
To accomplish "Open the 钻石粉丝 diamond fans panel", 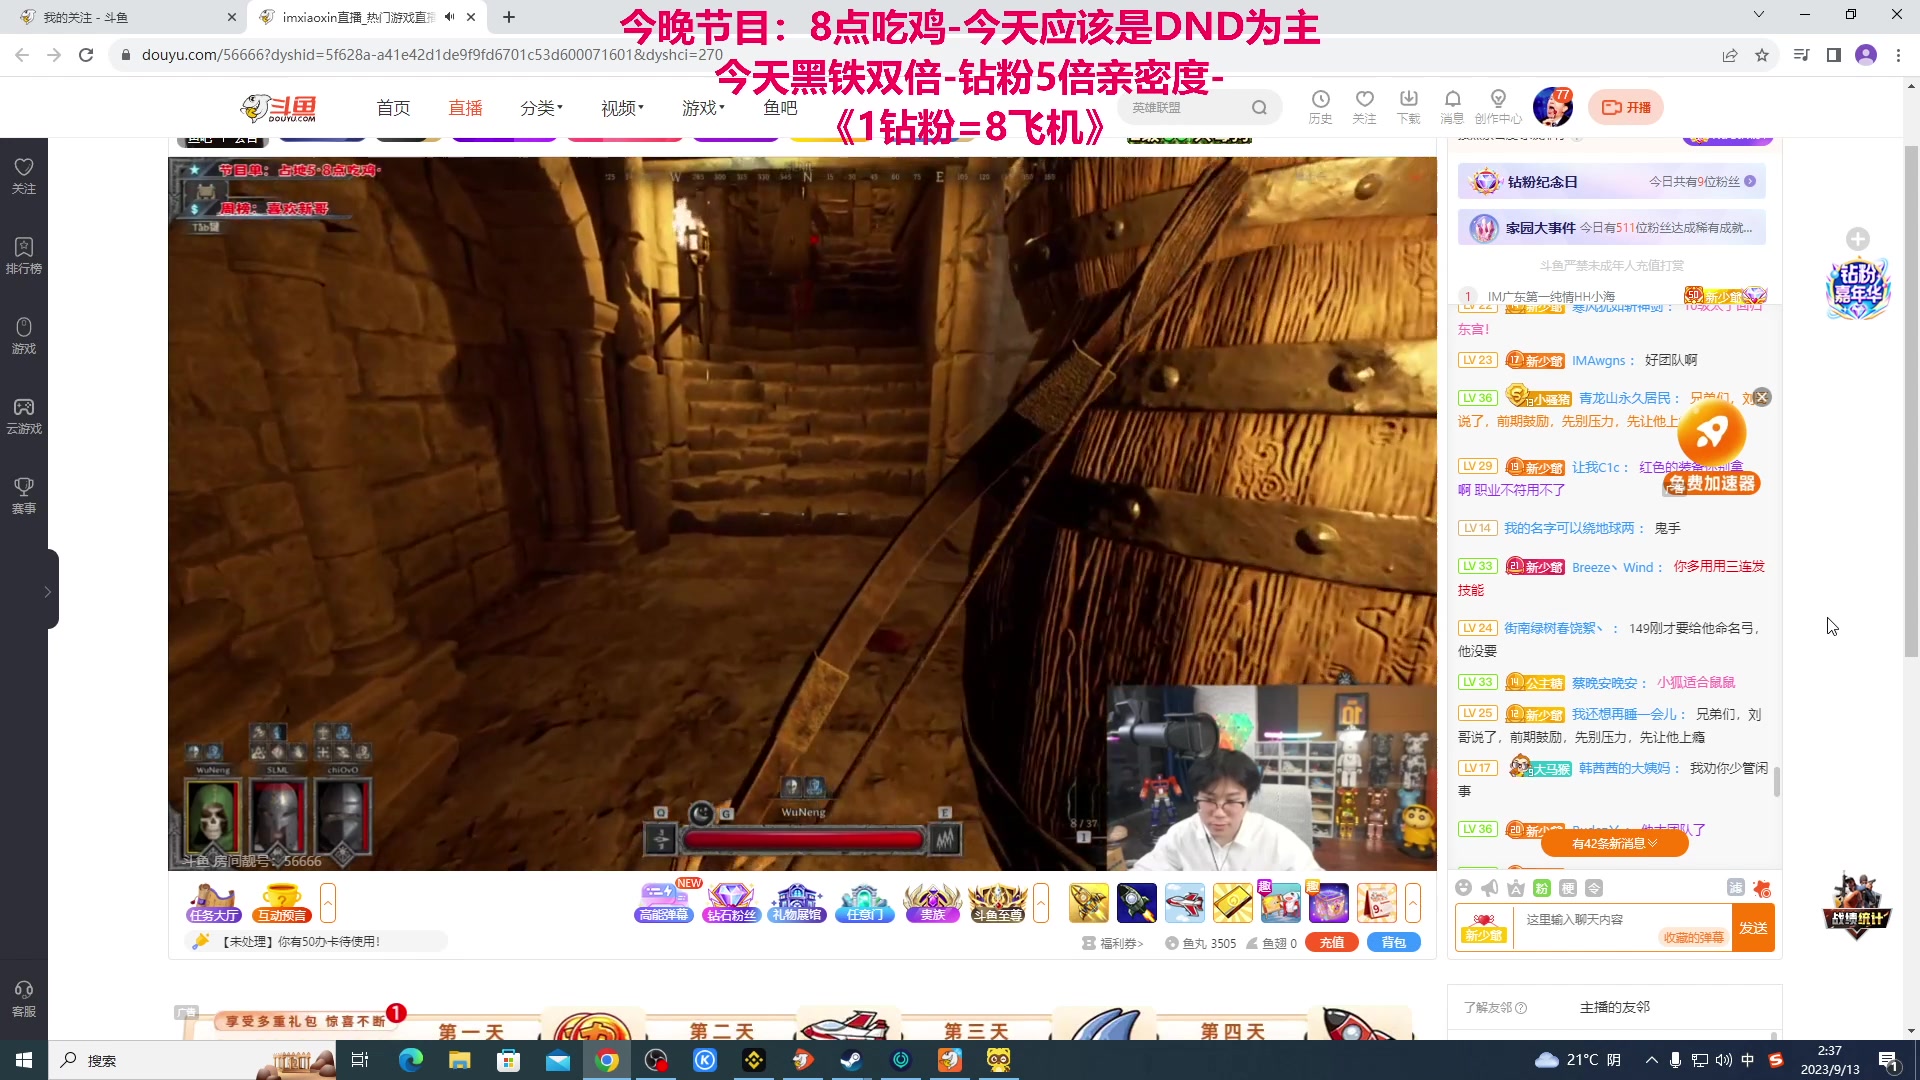I will (732, 905).
